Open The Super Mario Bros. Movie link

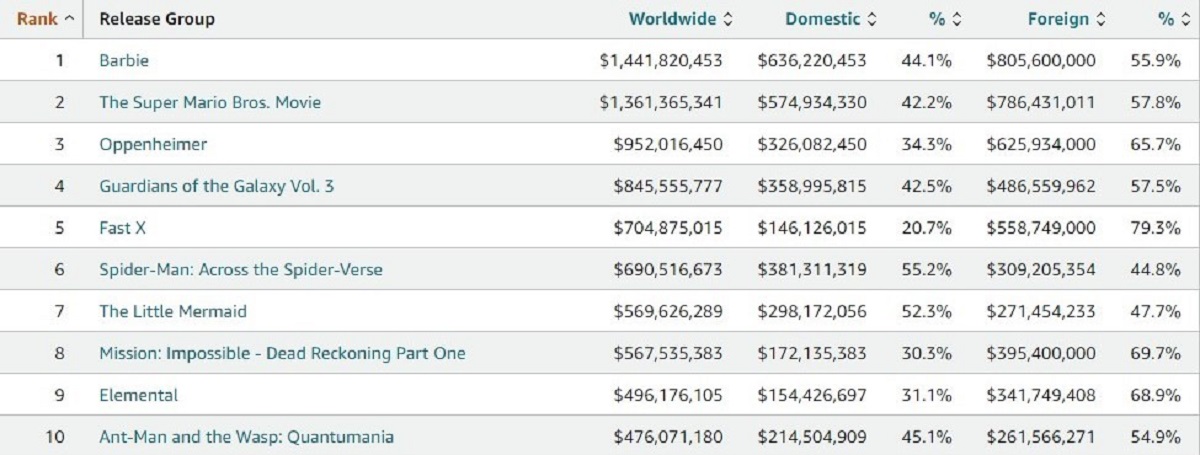coord(210,102)
